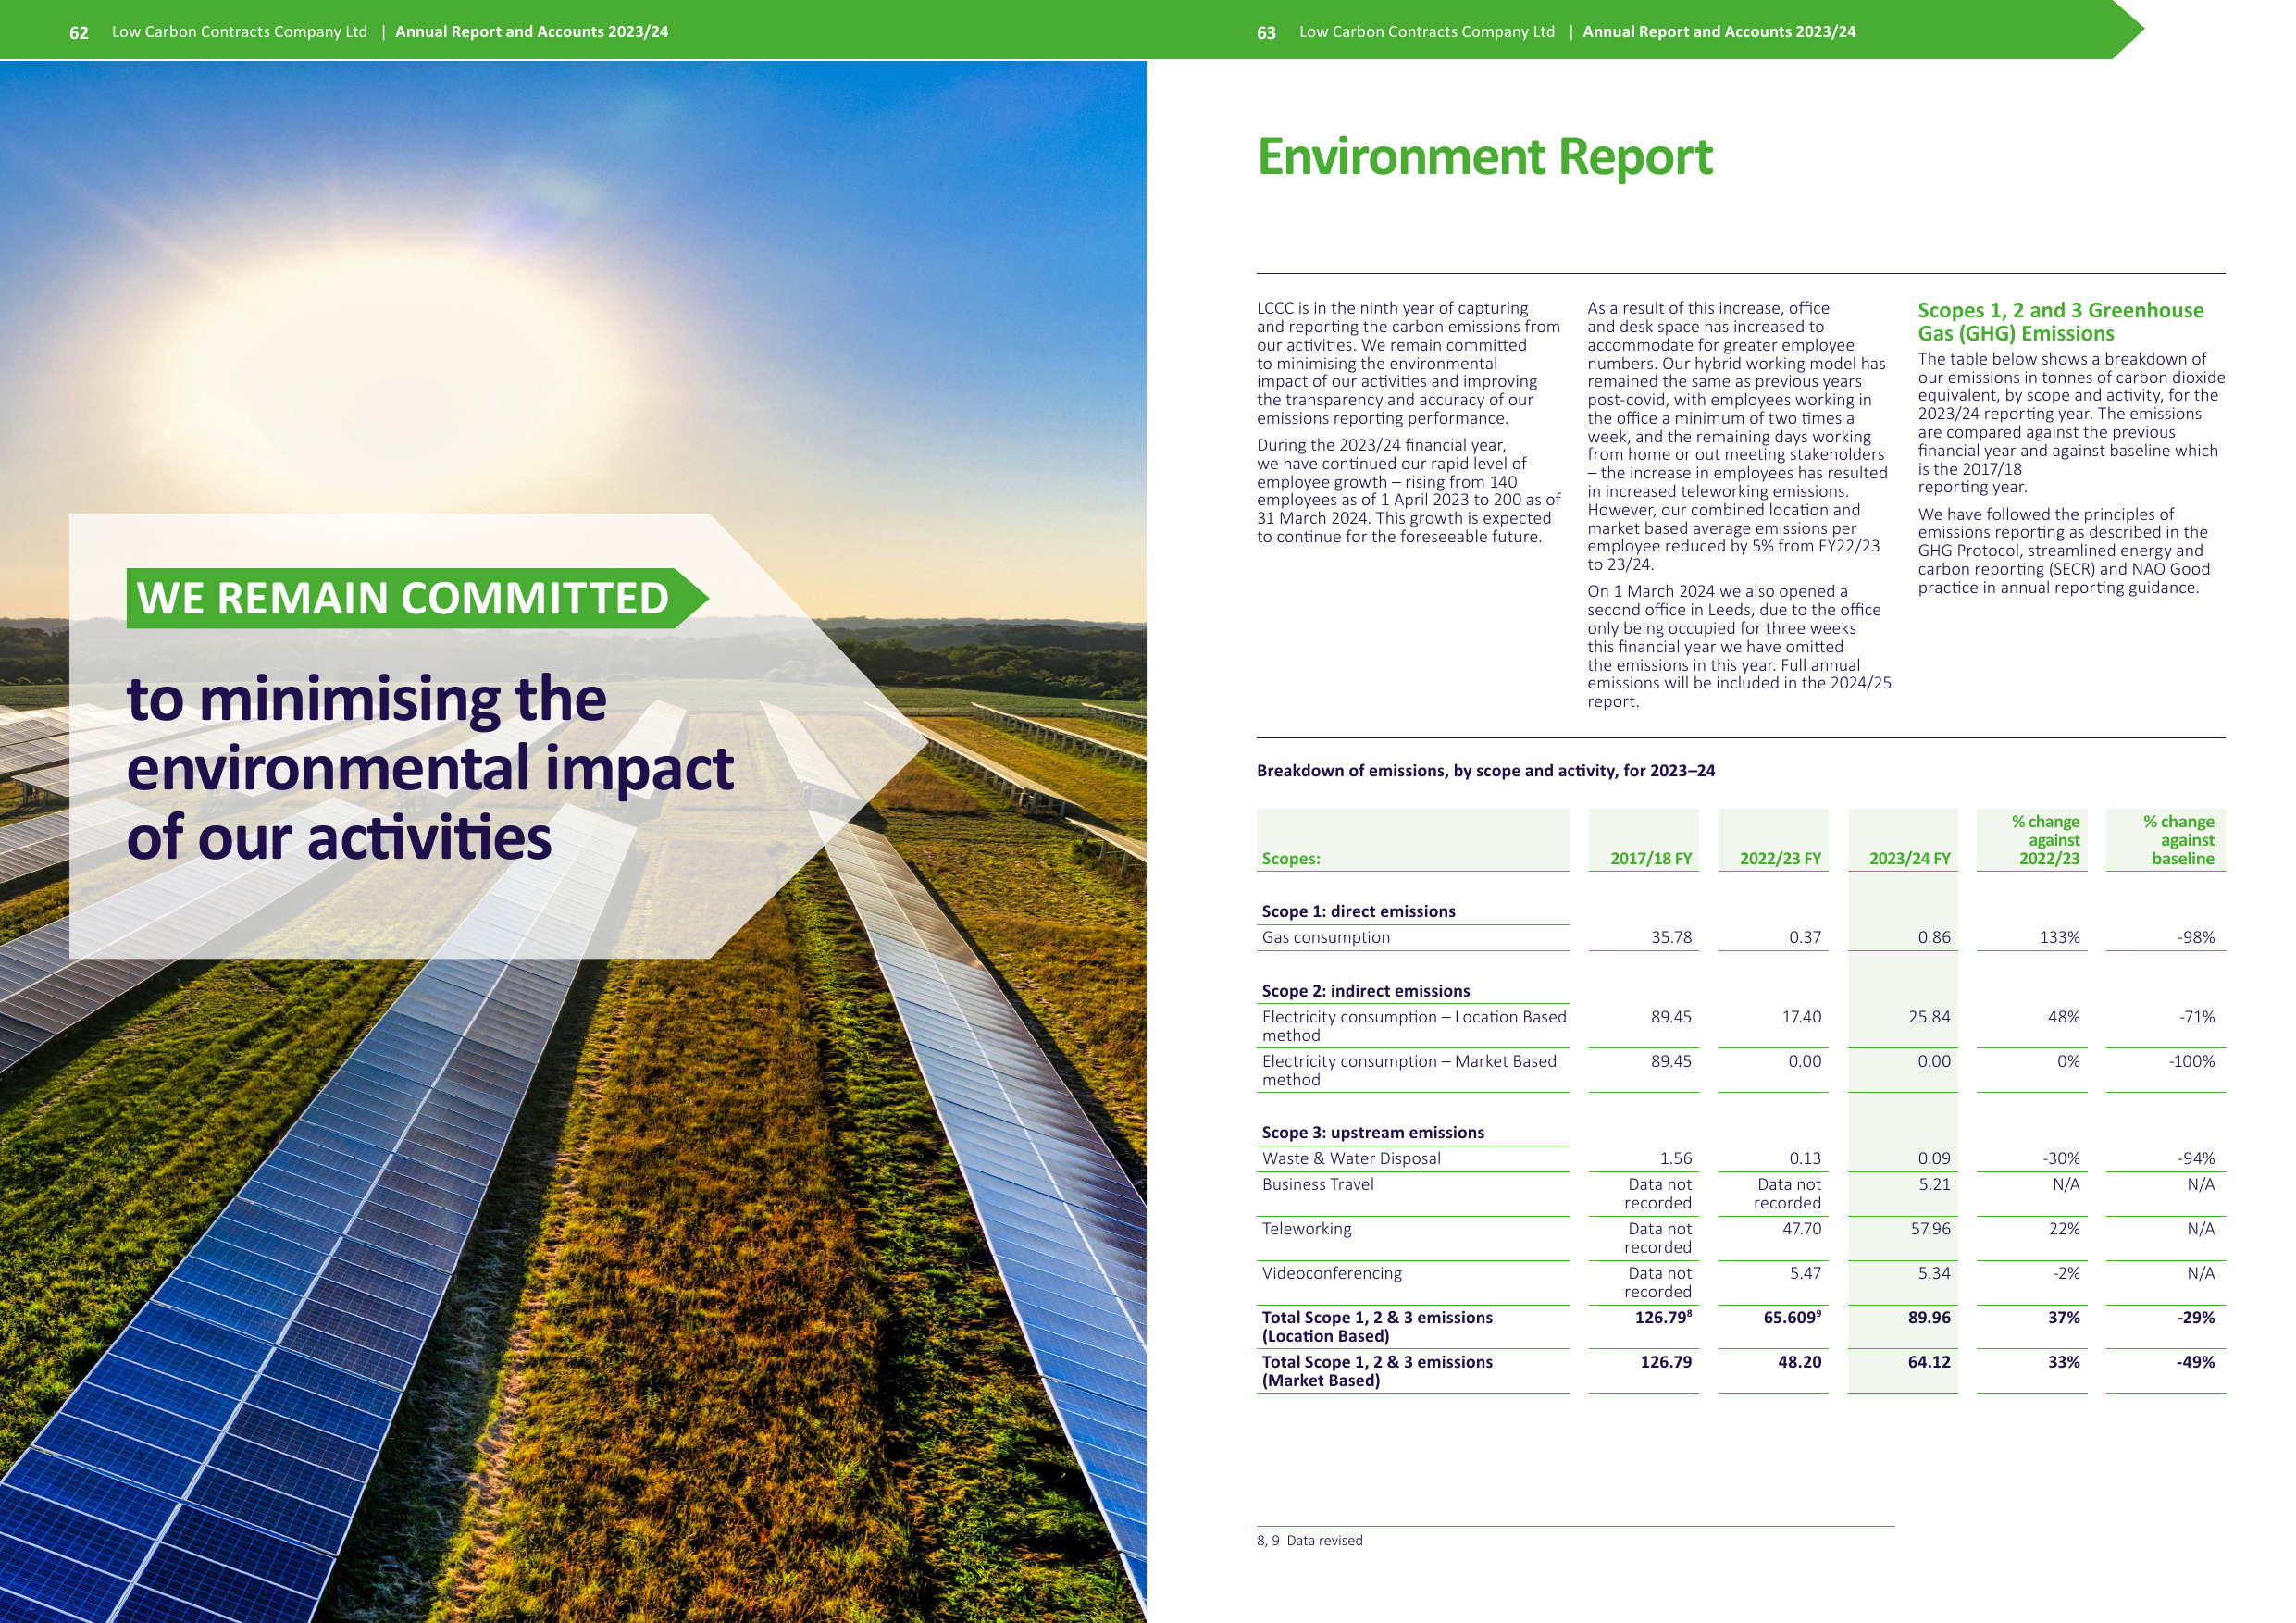Click the 'Business Travel' row label
The width and height of the screenshot is (2296, 1623).
(1317, 1184)
